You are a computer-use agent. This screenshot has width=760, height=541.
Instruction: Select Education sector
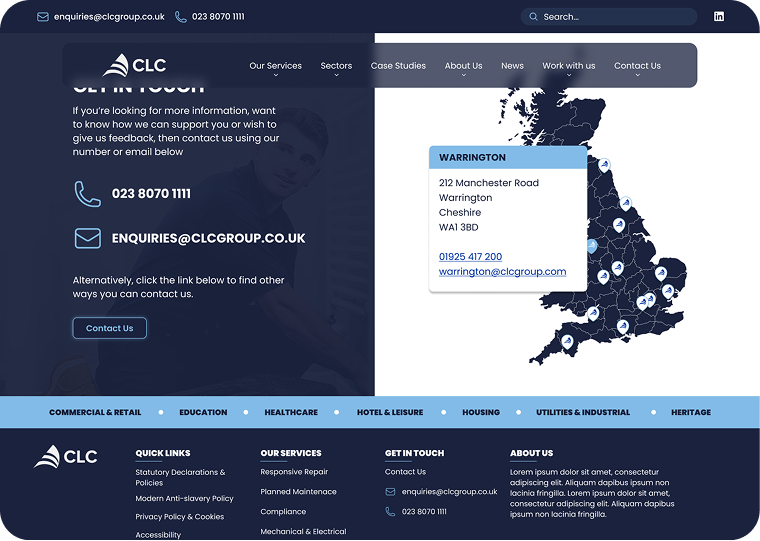pyautogui.click(x=203, y=413)
